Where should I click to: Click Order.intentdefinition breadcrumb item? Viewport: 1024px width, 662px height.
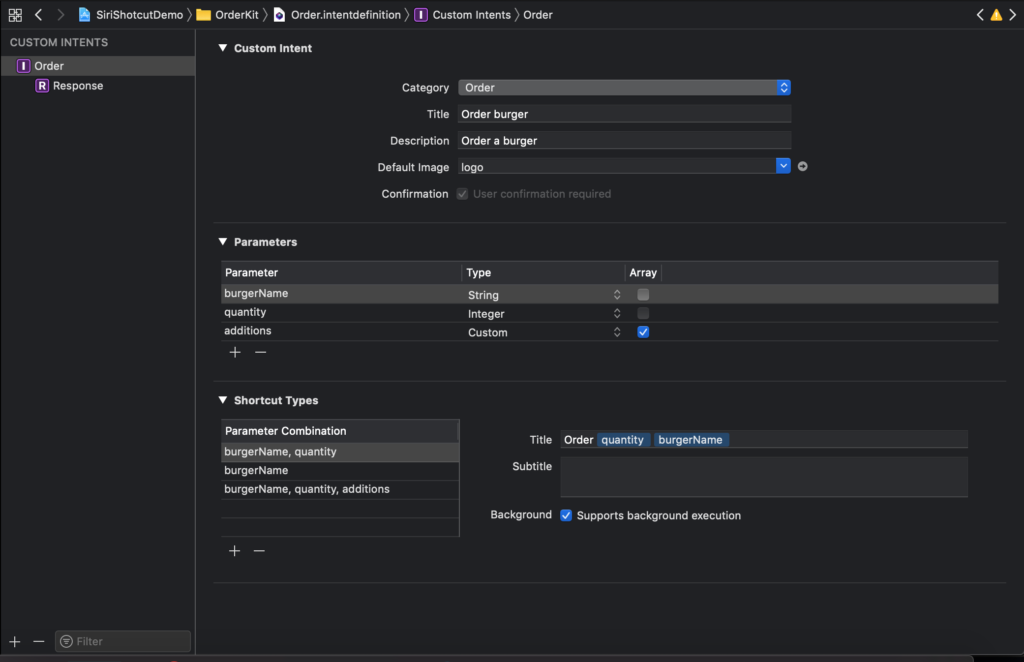[345, 14]
